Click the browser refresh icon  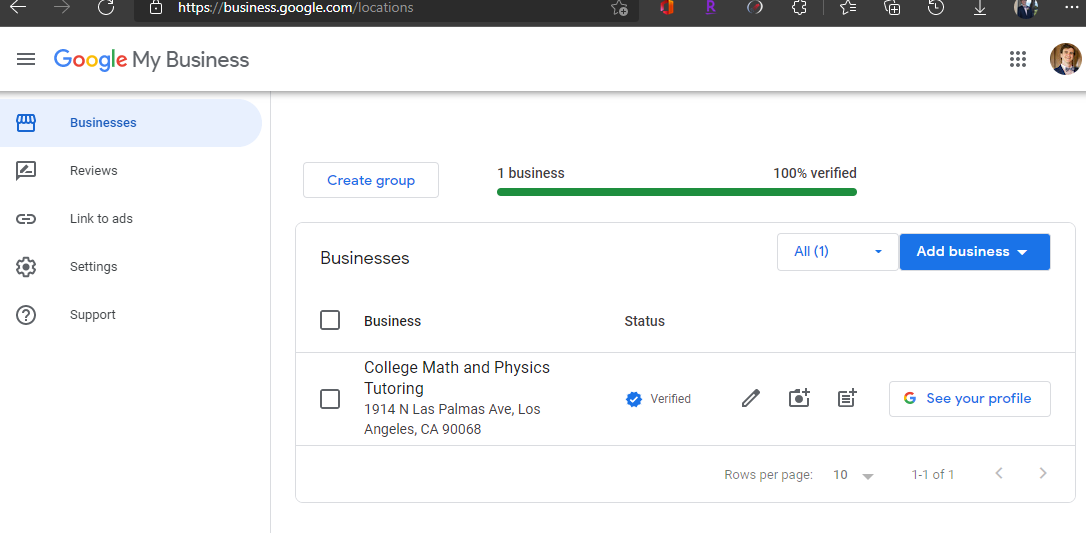click(106, 8)
